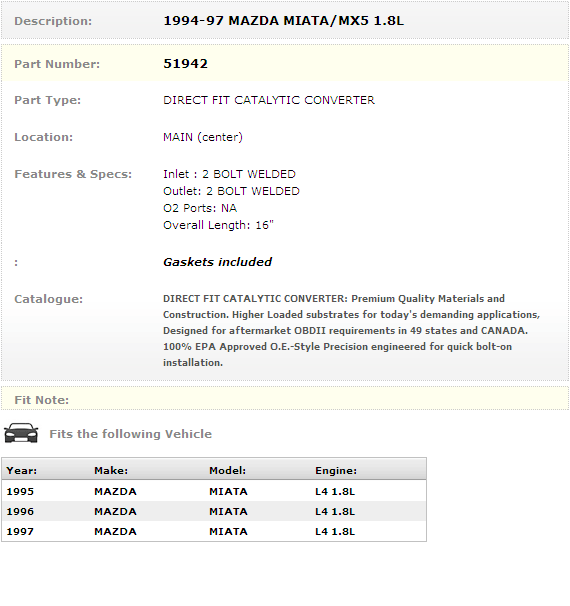Click the Engine: column header

(x=336, y=471)
